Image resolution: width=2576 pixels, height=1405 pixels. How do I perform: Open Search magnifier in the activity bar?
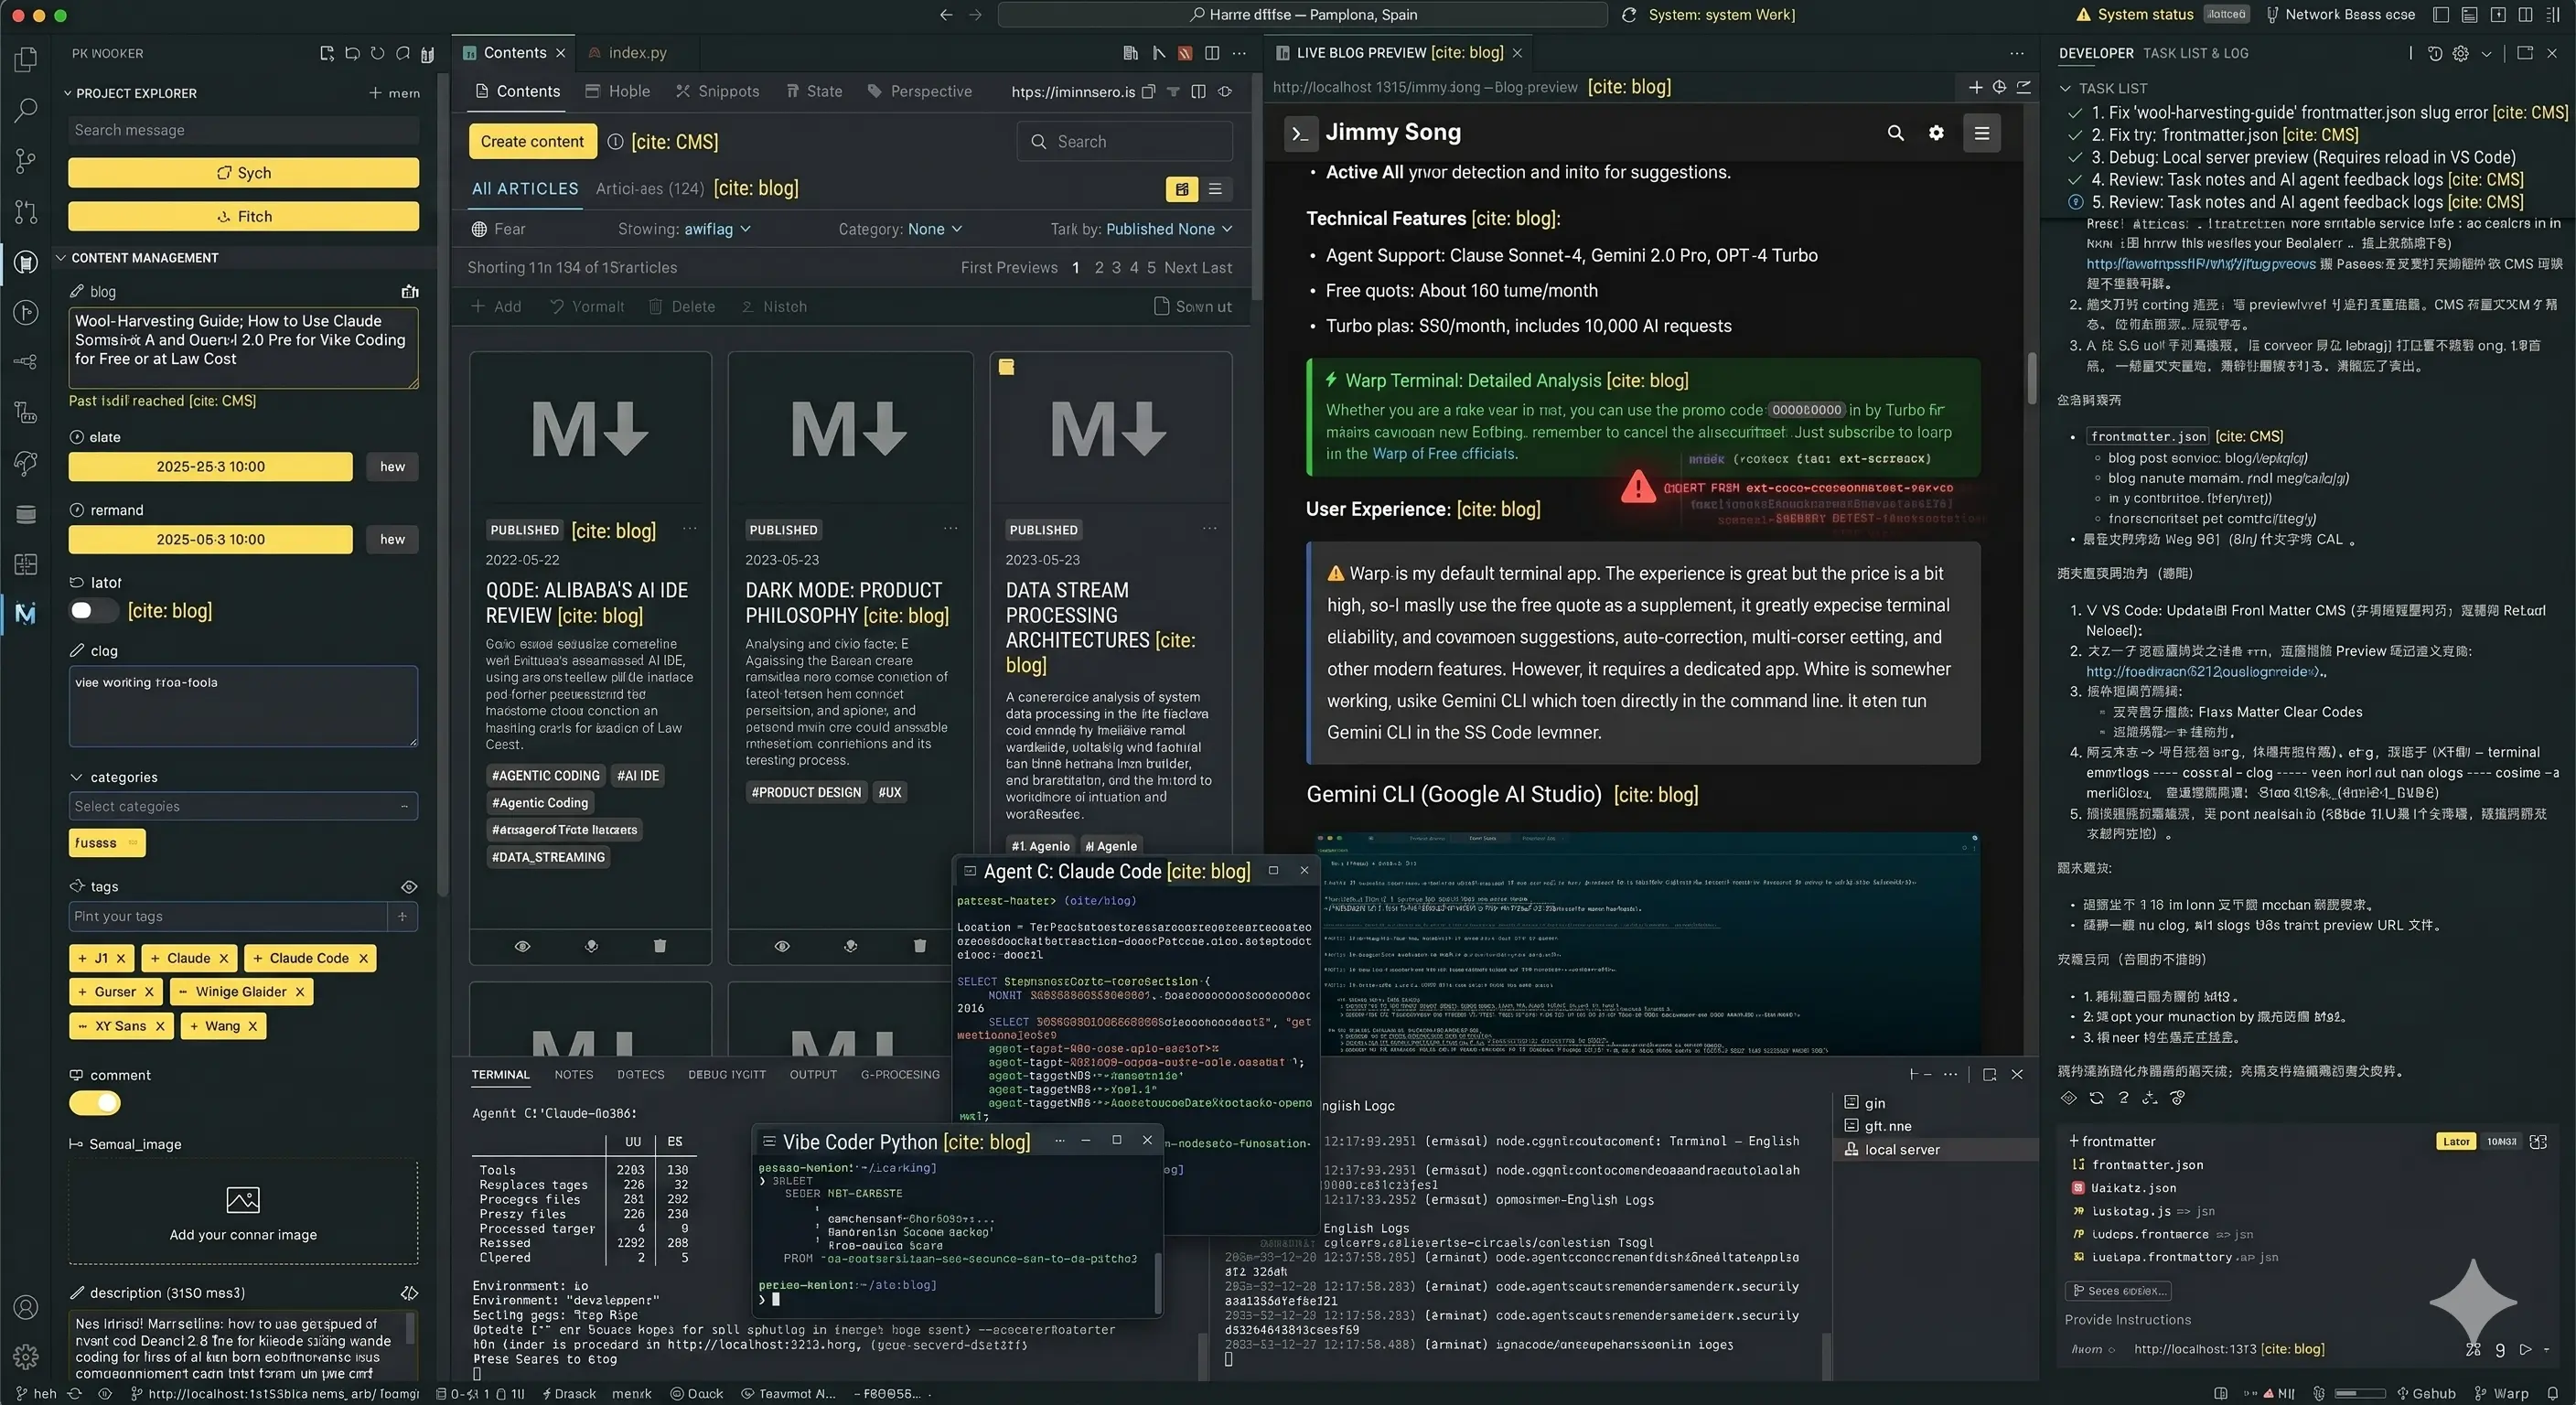tap(26, 110)
